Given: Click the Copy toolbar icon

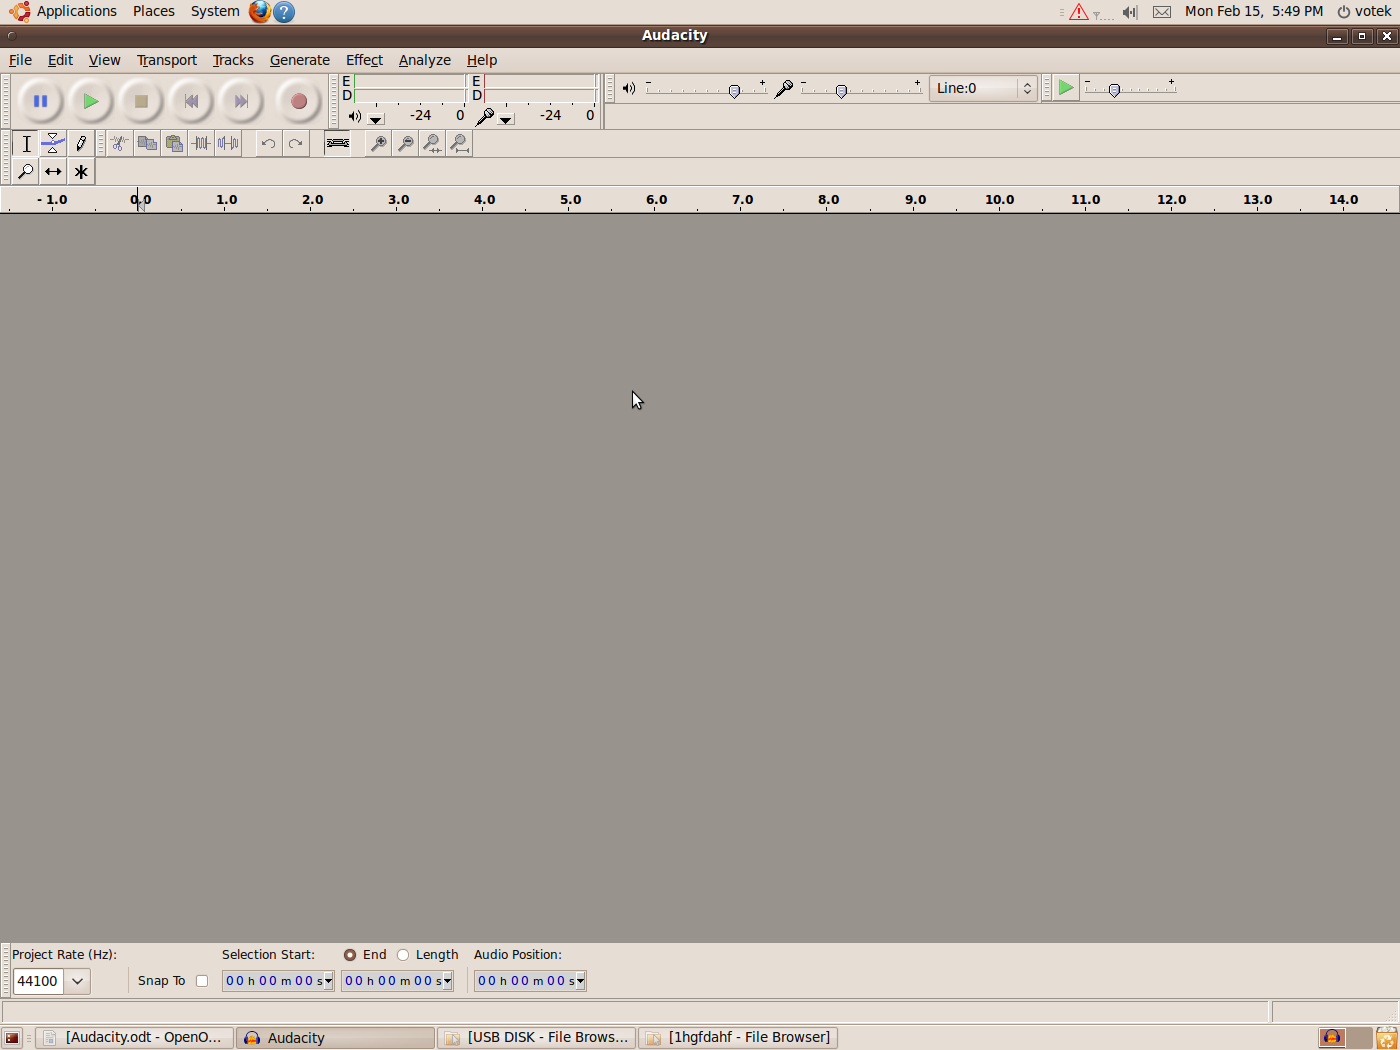Looking at the screenshot, I should tap(147, 143).
